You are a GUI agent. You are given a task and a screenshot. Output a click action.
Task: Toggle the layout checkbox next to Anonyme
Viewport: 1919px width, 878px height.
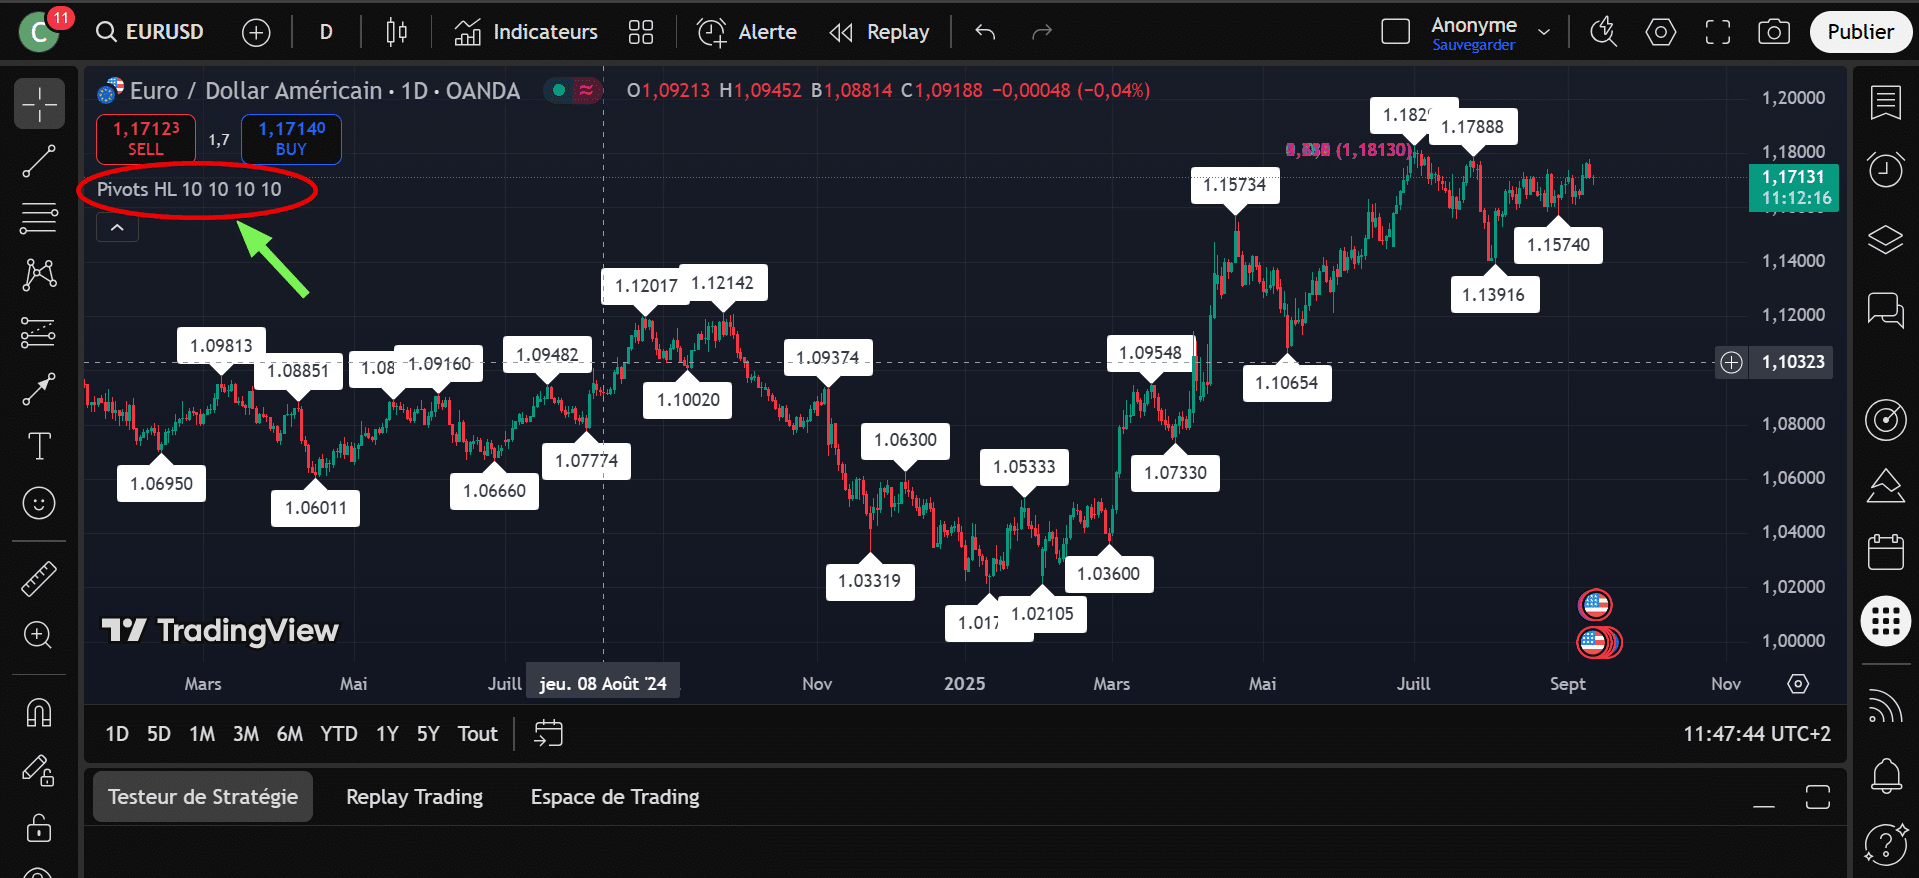pyautogui.click(x=1395, y=32)
